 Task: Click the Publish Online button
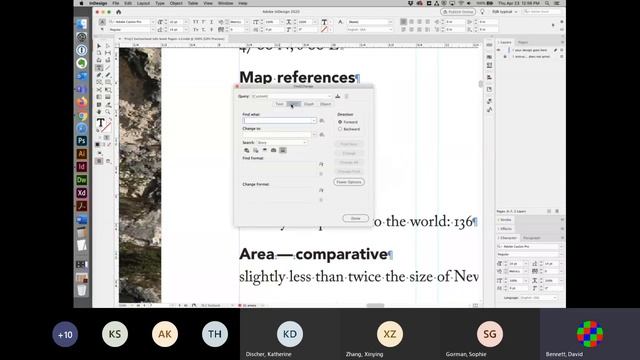point(458,12)
